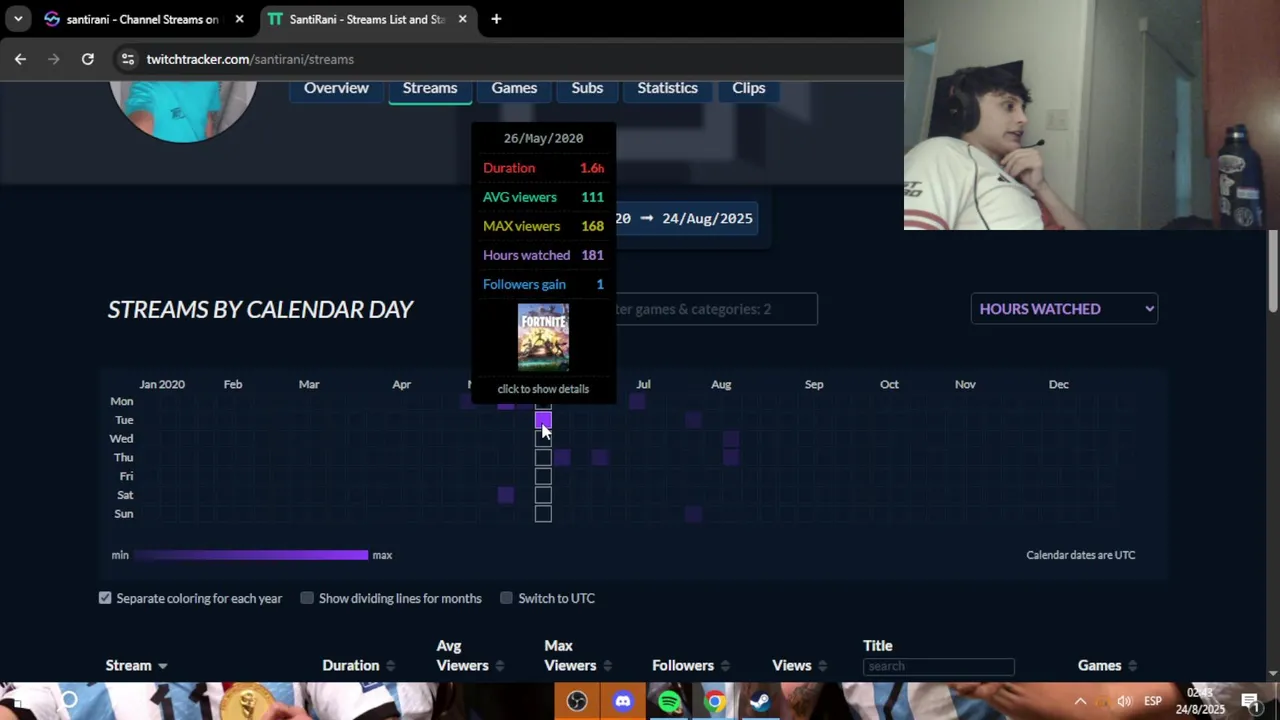This screenshot has width=1280, height=720.
Task: Click the 'Followers gain 1' tooltip row
Action: (x=543, y=284)
